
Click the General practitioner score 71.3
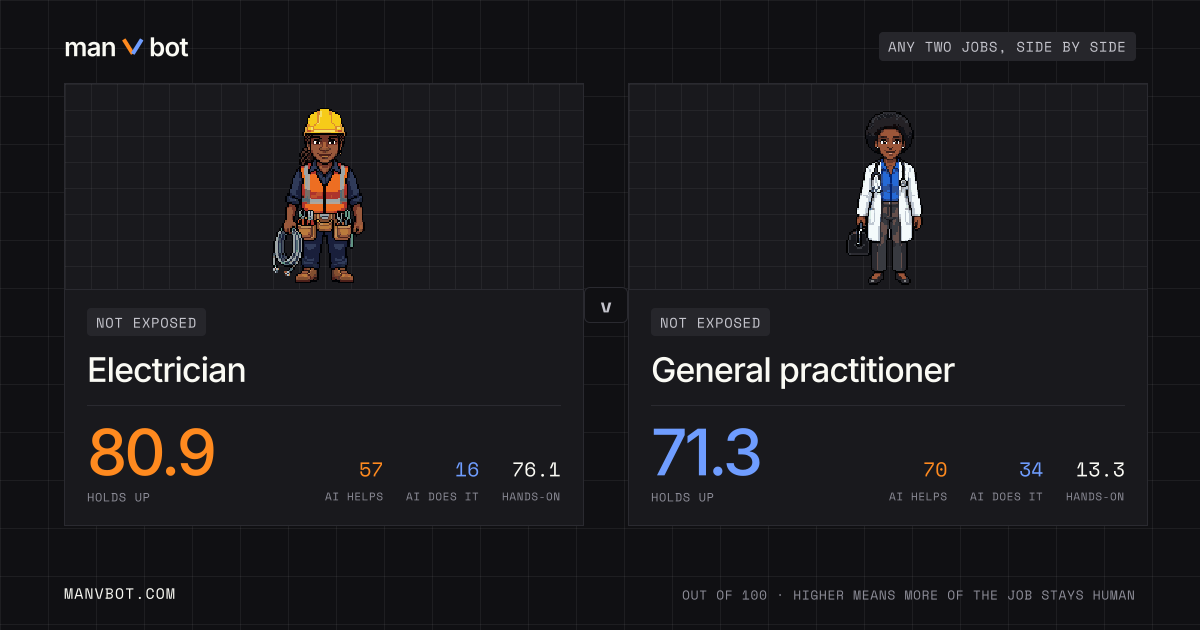pos(706,453)
